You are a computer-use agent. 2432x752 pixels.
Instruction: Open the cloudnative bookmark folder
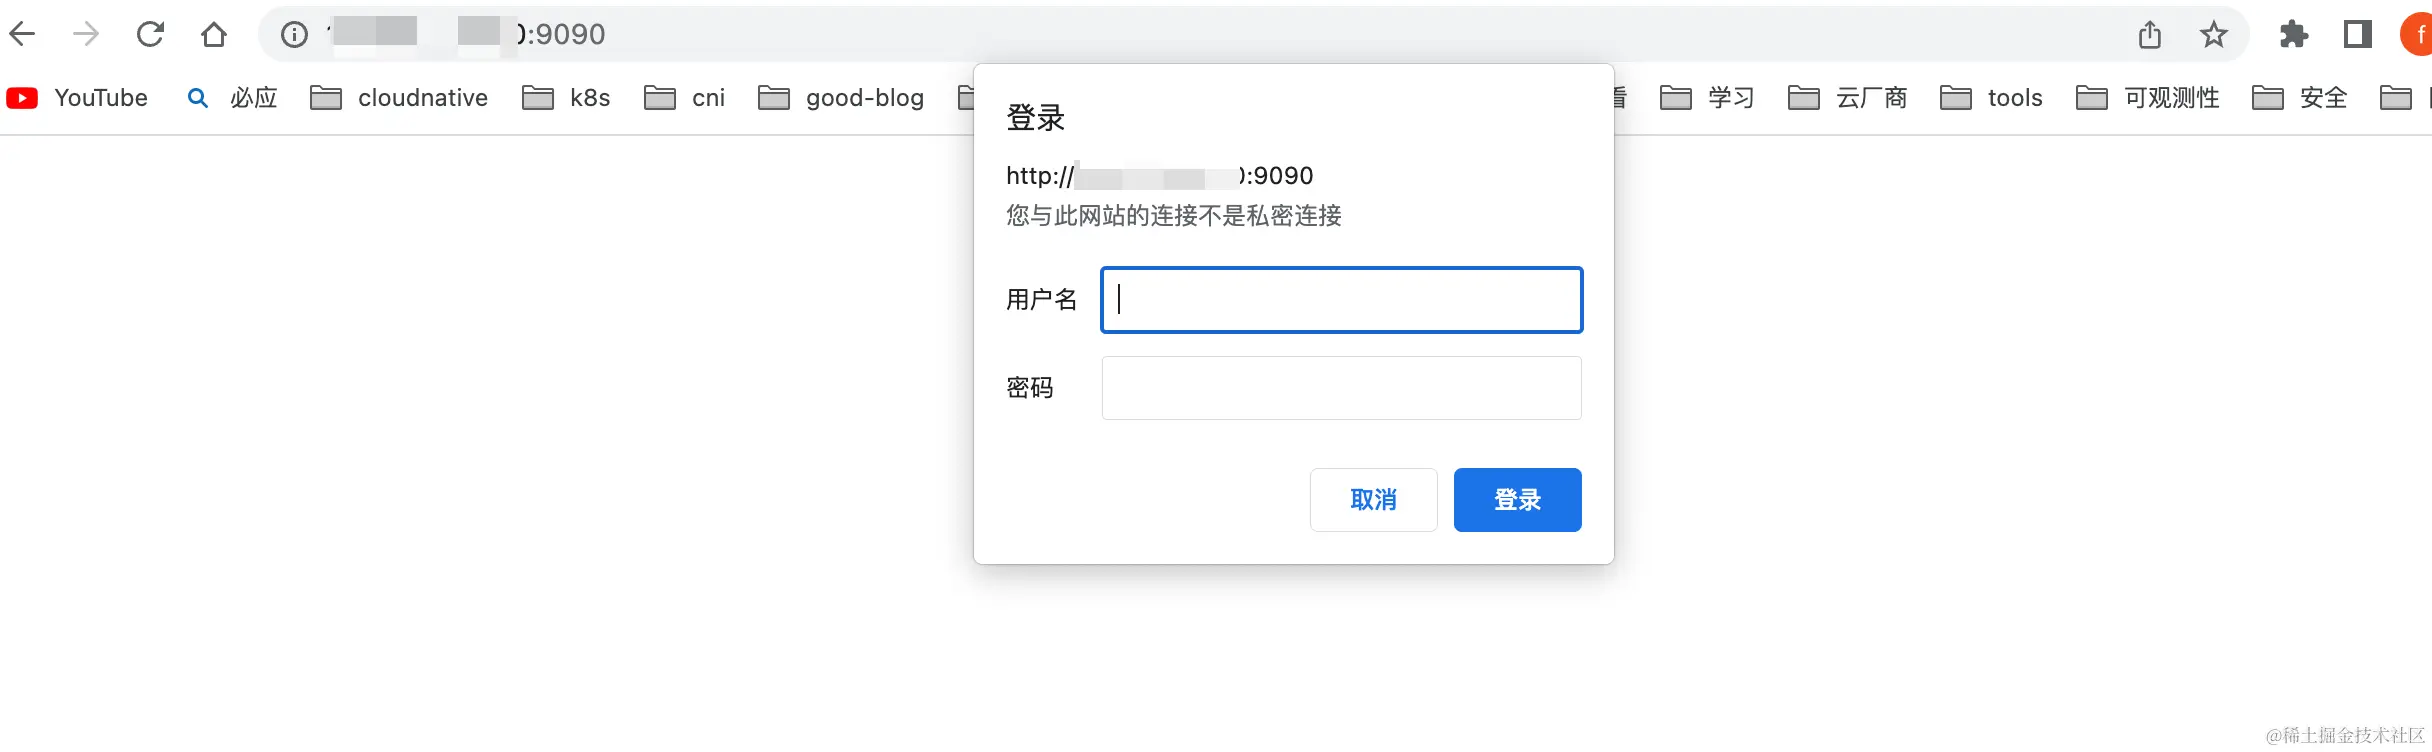coord(399,98)
